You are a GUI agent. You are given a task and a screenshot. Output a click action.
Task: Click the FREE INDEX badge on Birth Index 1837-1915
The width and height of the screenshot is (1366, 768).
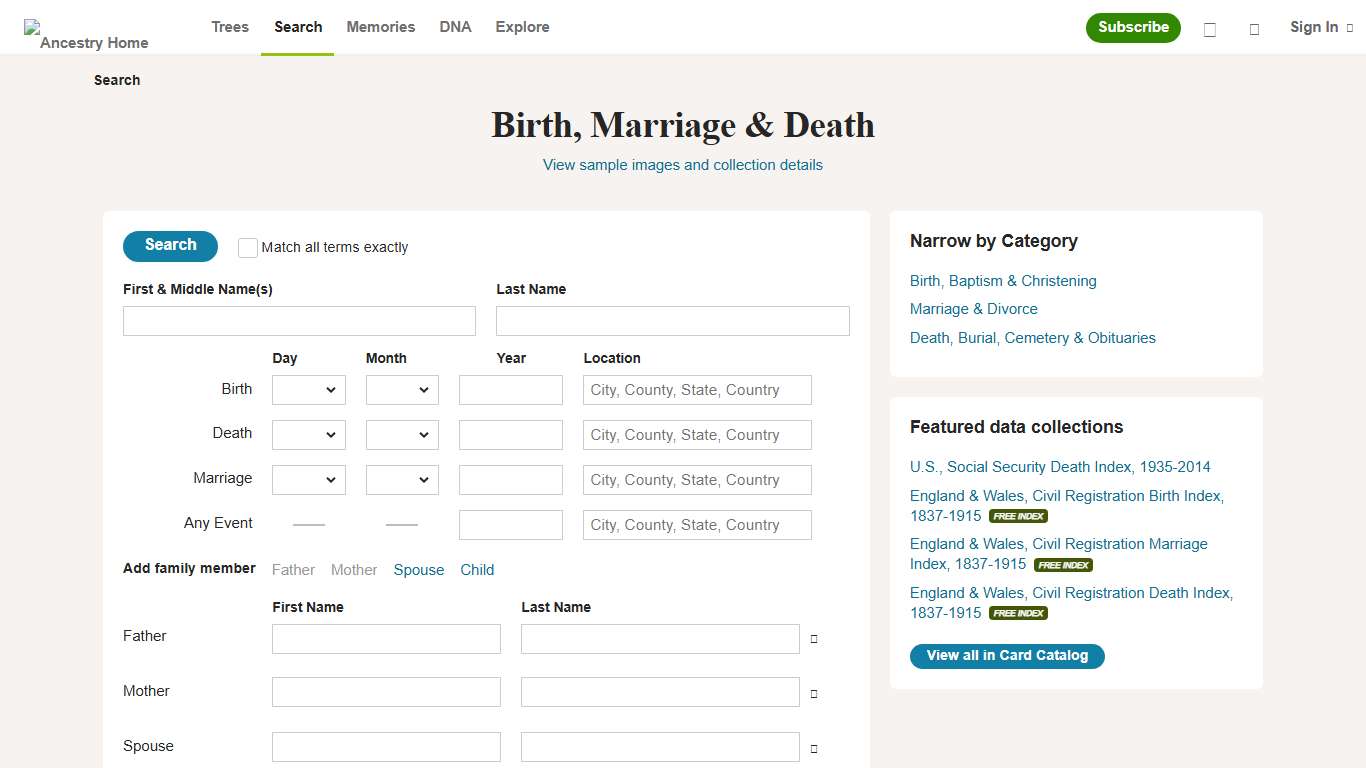[x=1018, y=516]
